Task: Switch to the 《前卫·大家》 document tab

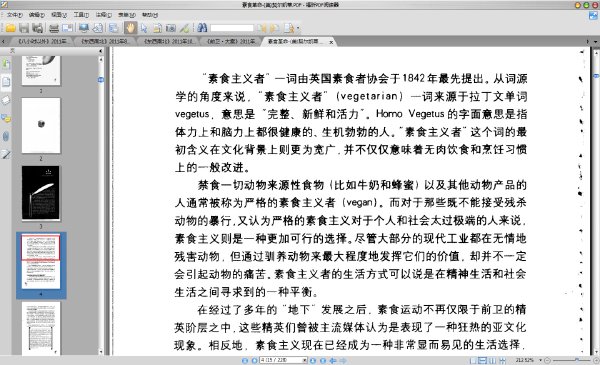Action: (231, 41)
